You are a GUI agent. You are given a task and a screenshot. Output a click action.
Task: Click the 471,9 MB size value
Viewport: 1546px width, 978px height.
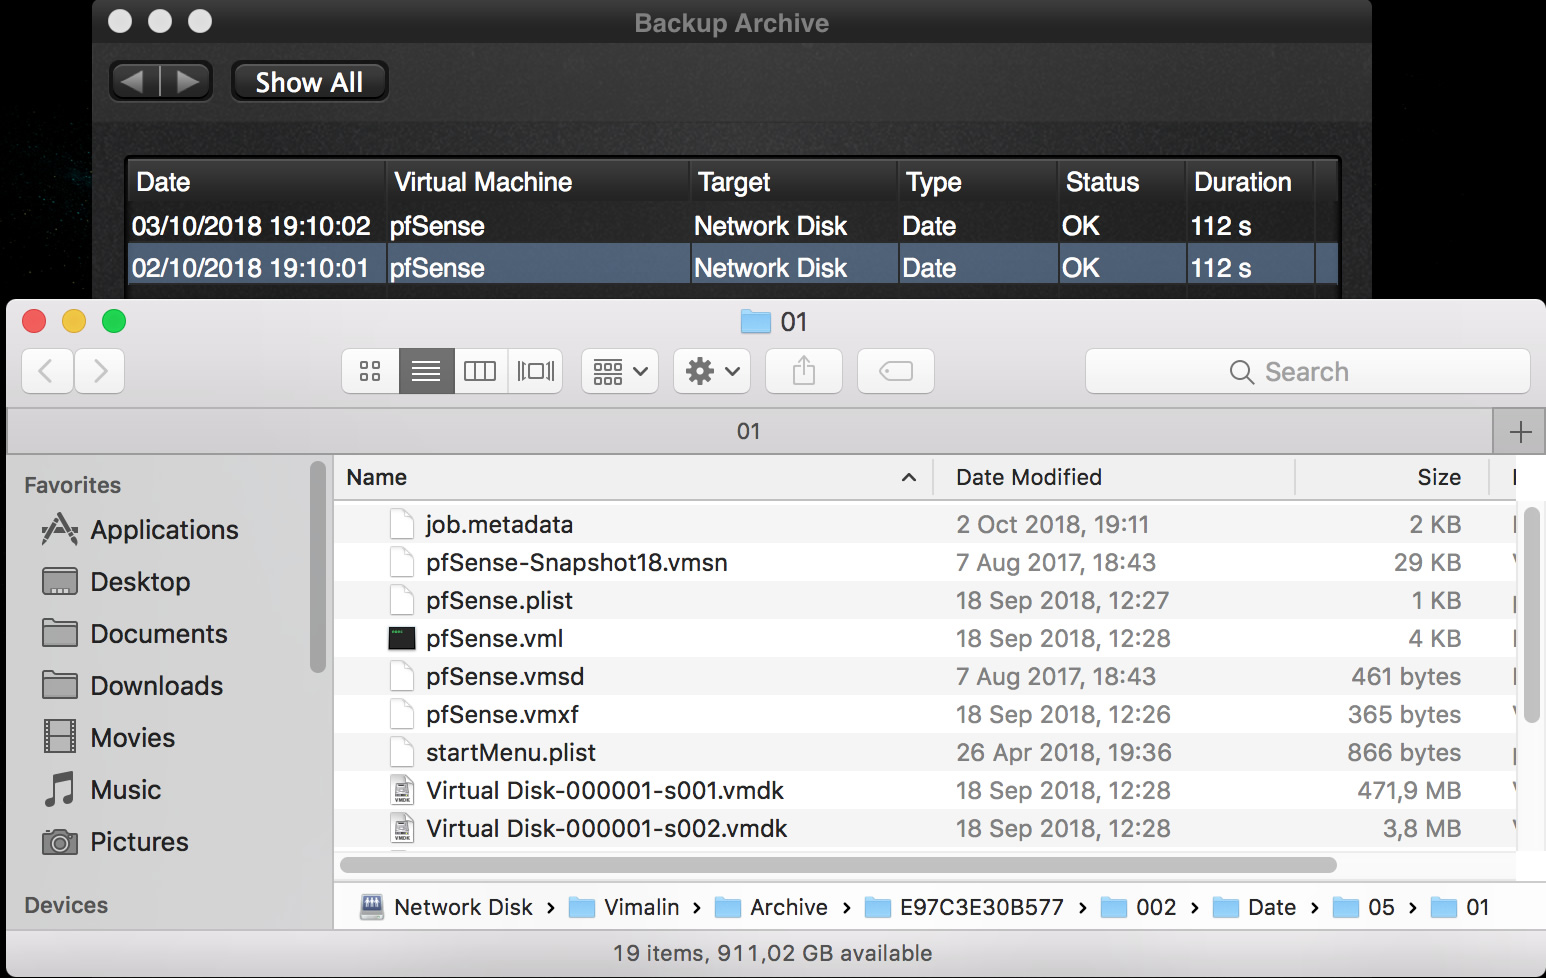click(1409, 790)
